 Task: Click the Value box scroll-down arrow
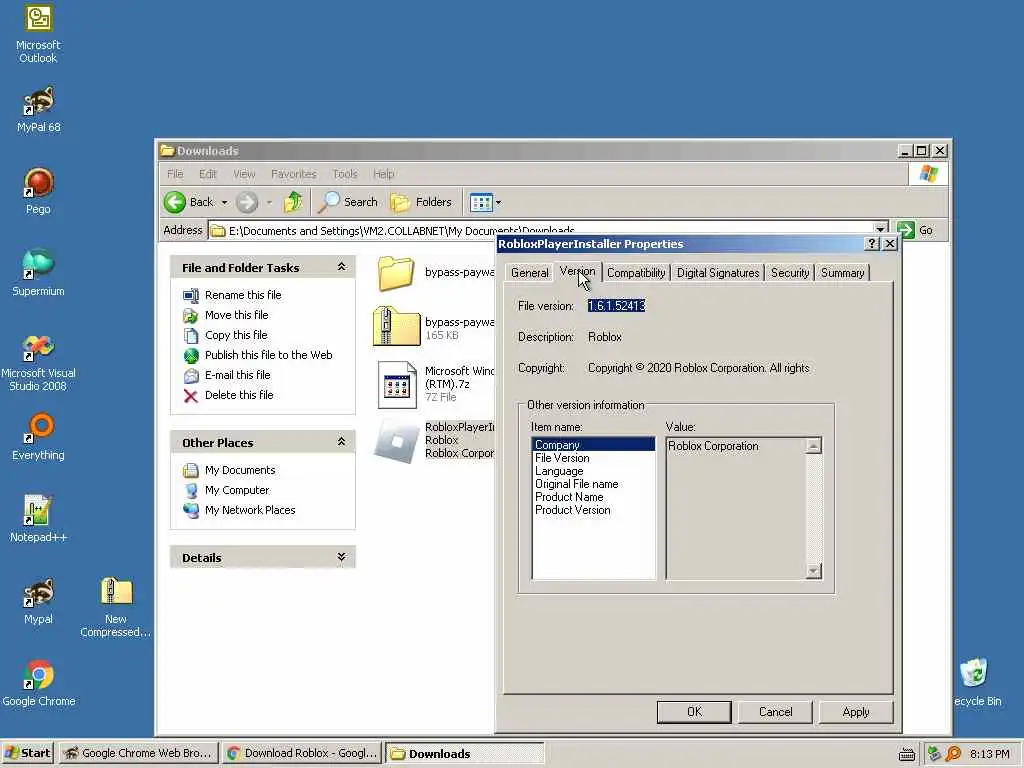coord(813,571)
